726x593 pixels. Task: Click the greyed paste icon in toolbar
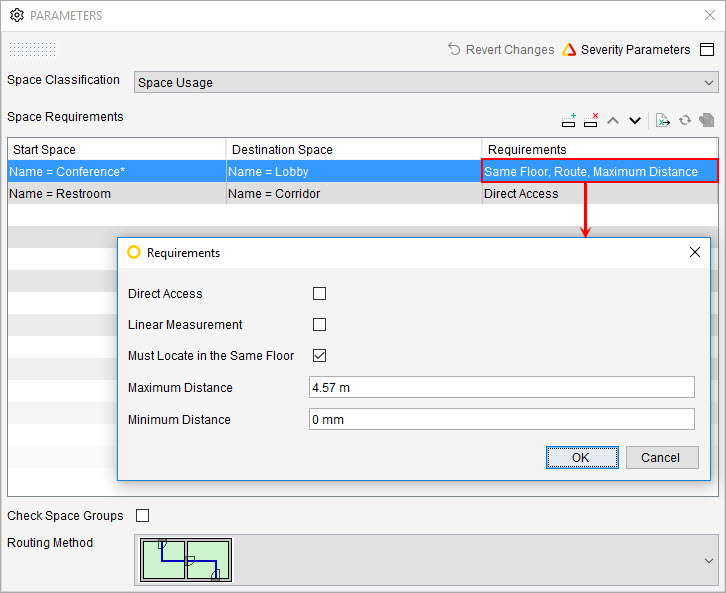tap(707, 120)
